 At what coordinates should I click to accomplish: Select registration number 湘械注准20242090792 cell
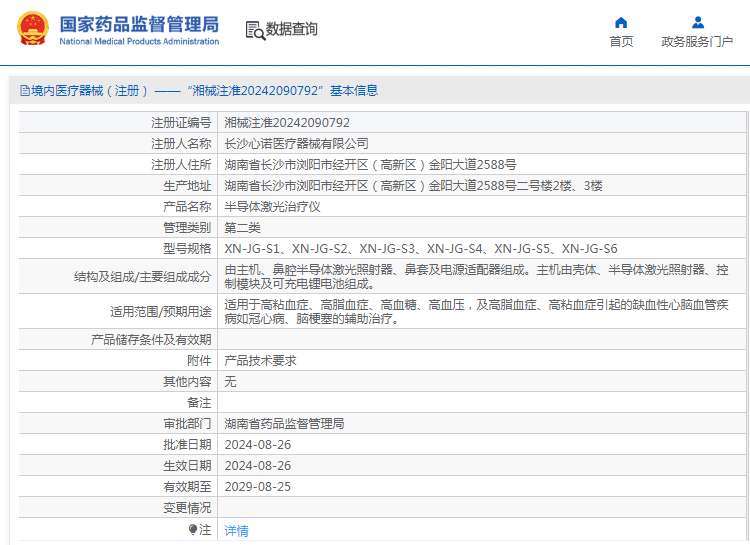tap(287, 123)
